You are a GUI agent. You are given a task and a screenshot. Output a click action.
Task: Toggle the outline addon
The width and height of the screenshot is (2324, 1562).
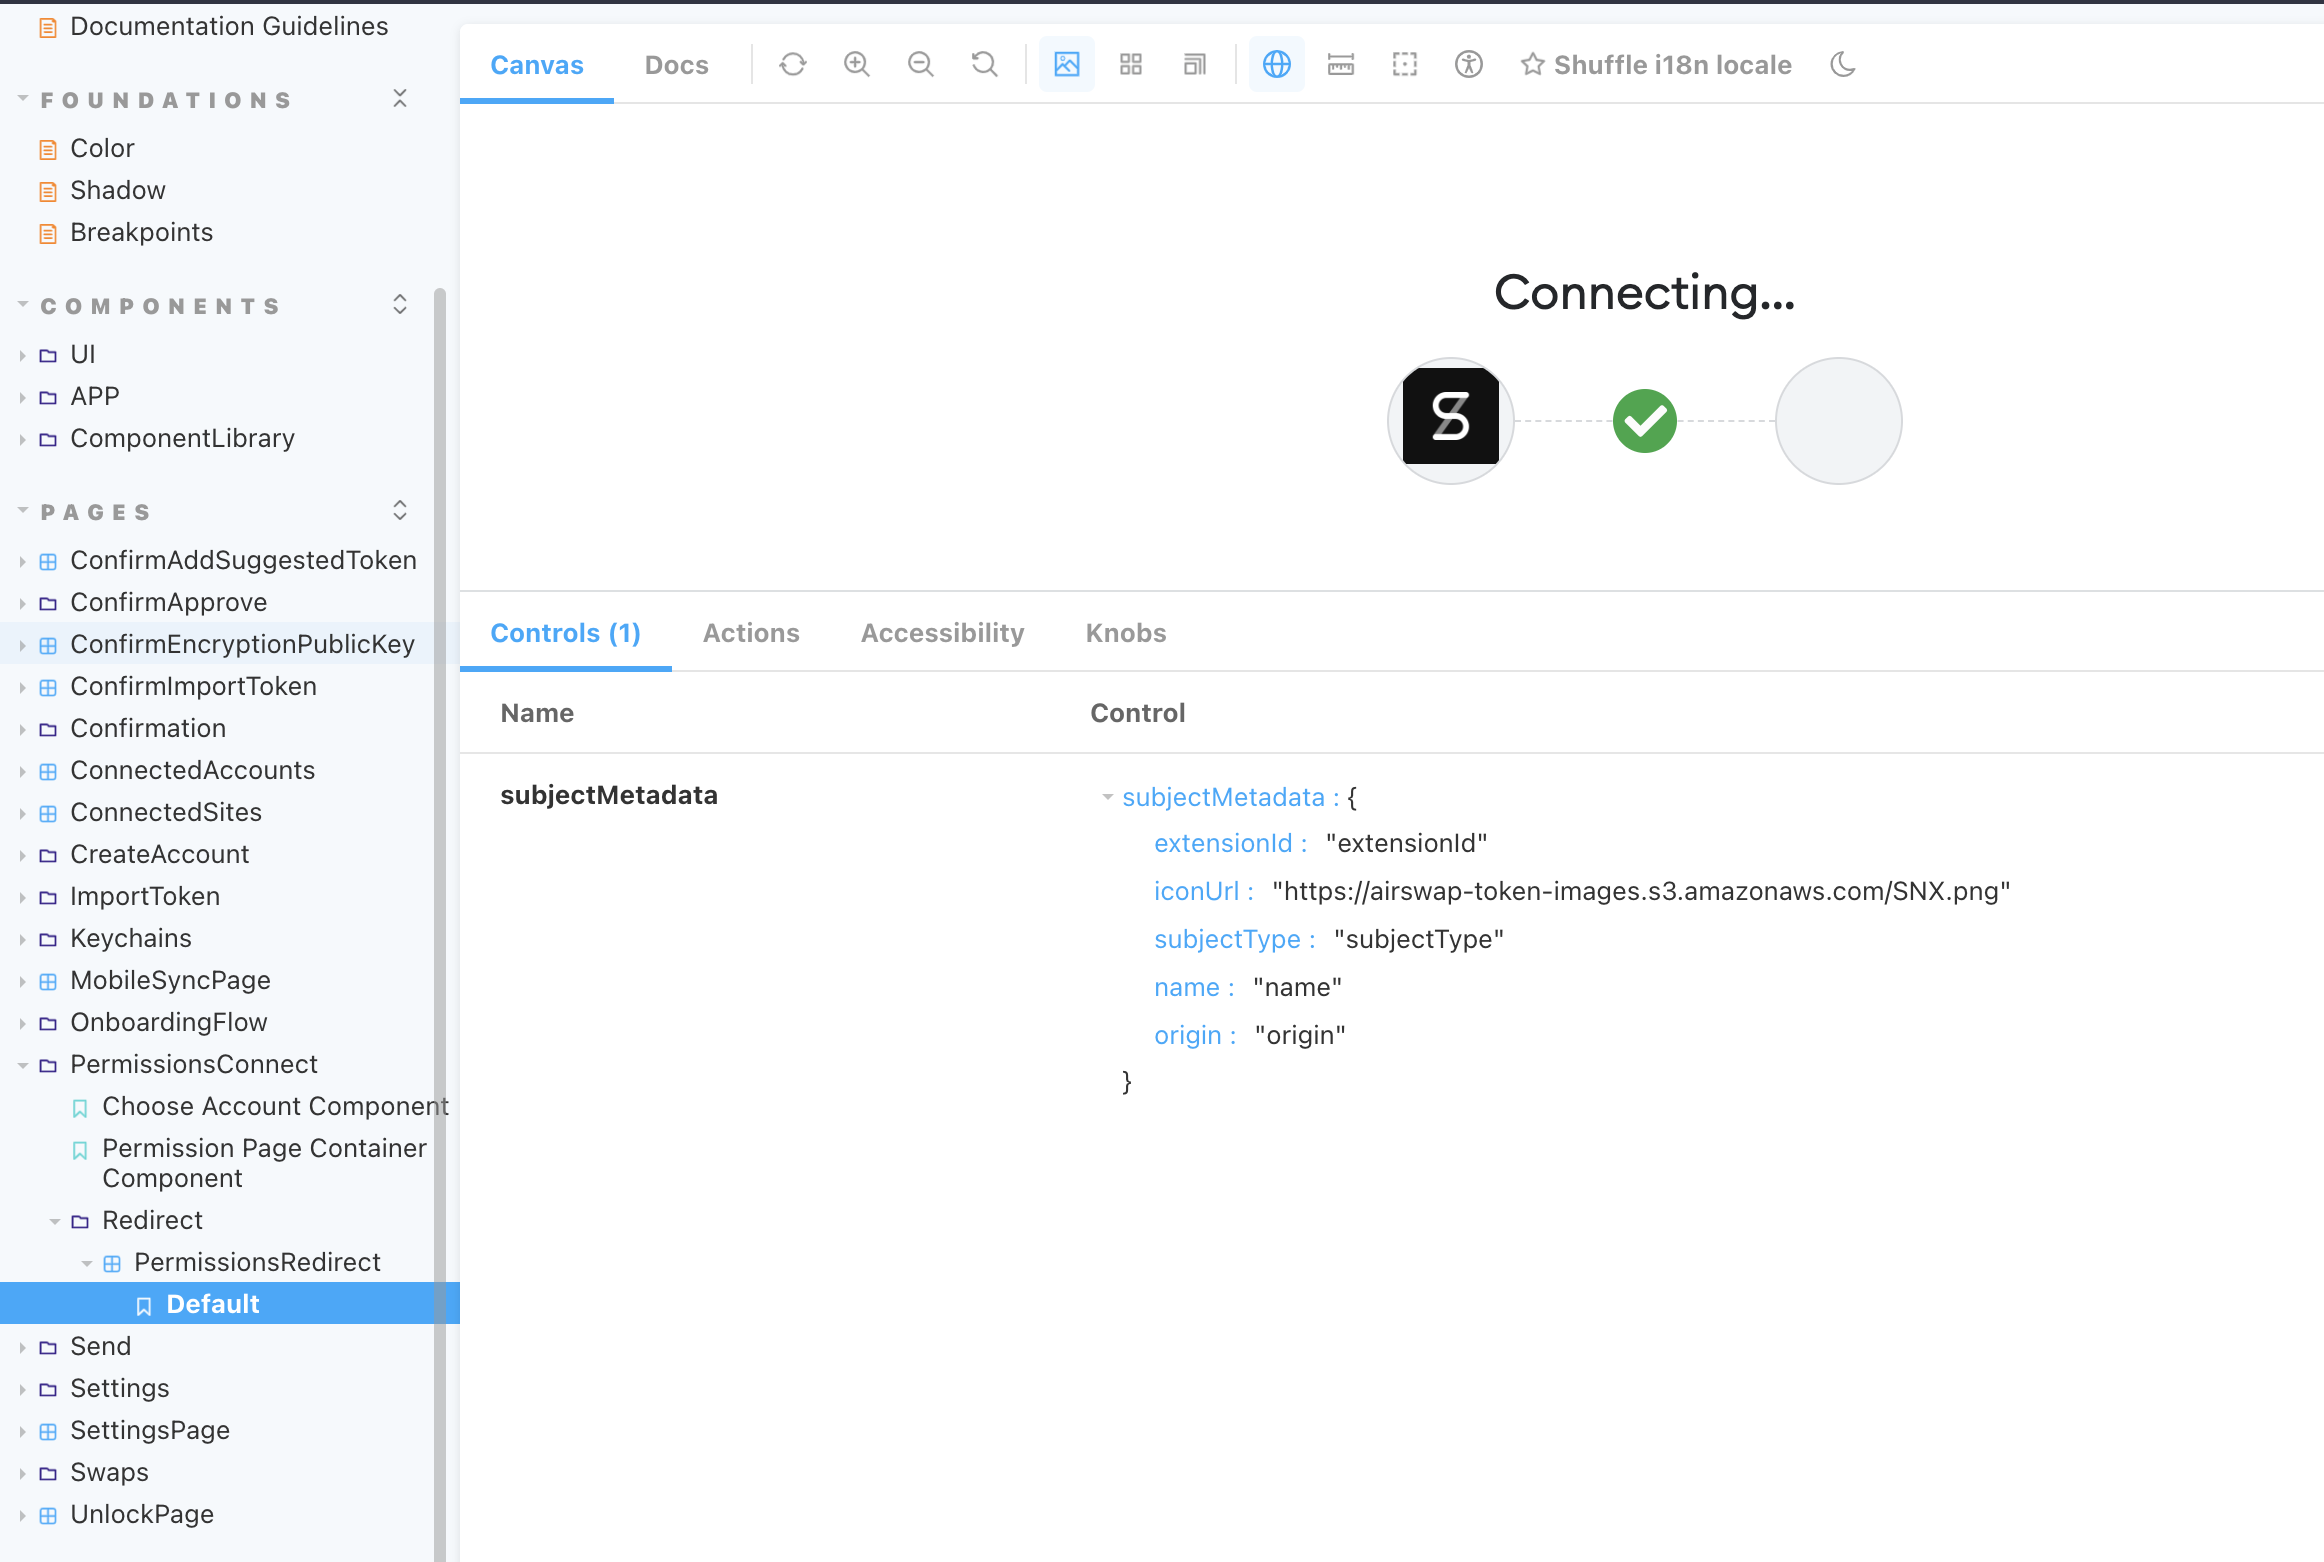[1404, 63]
